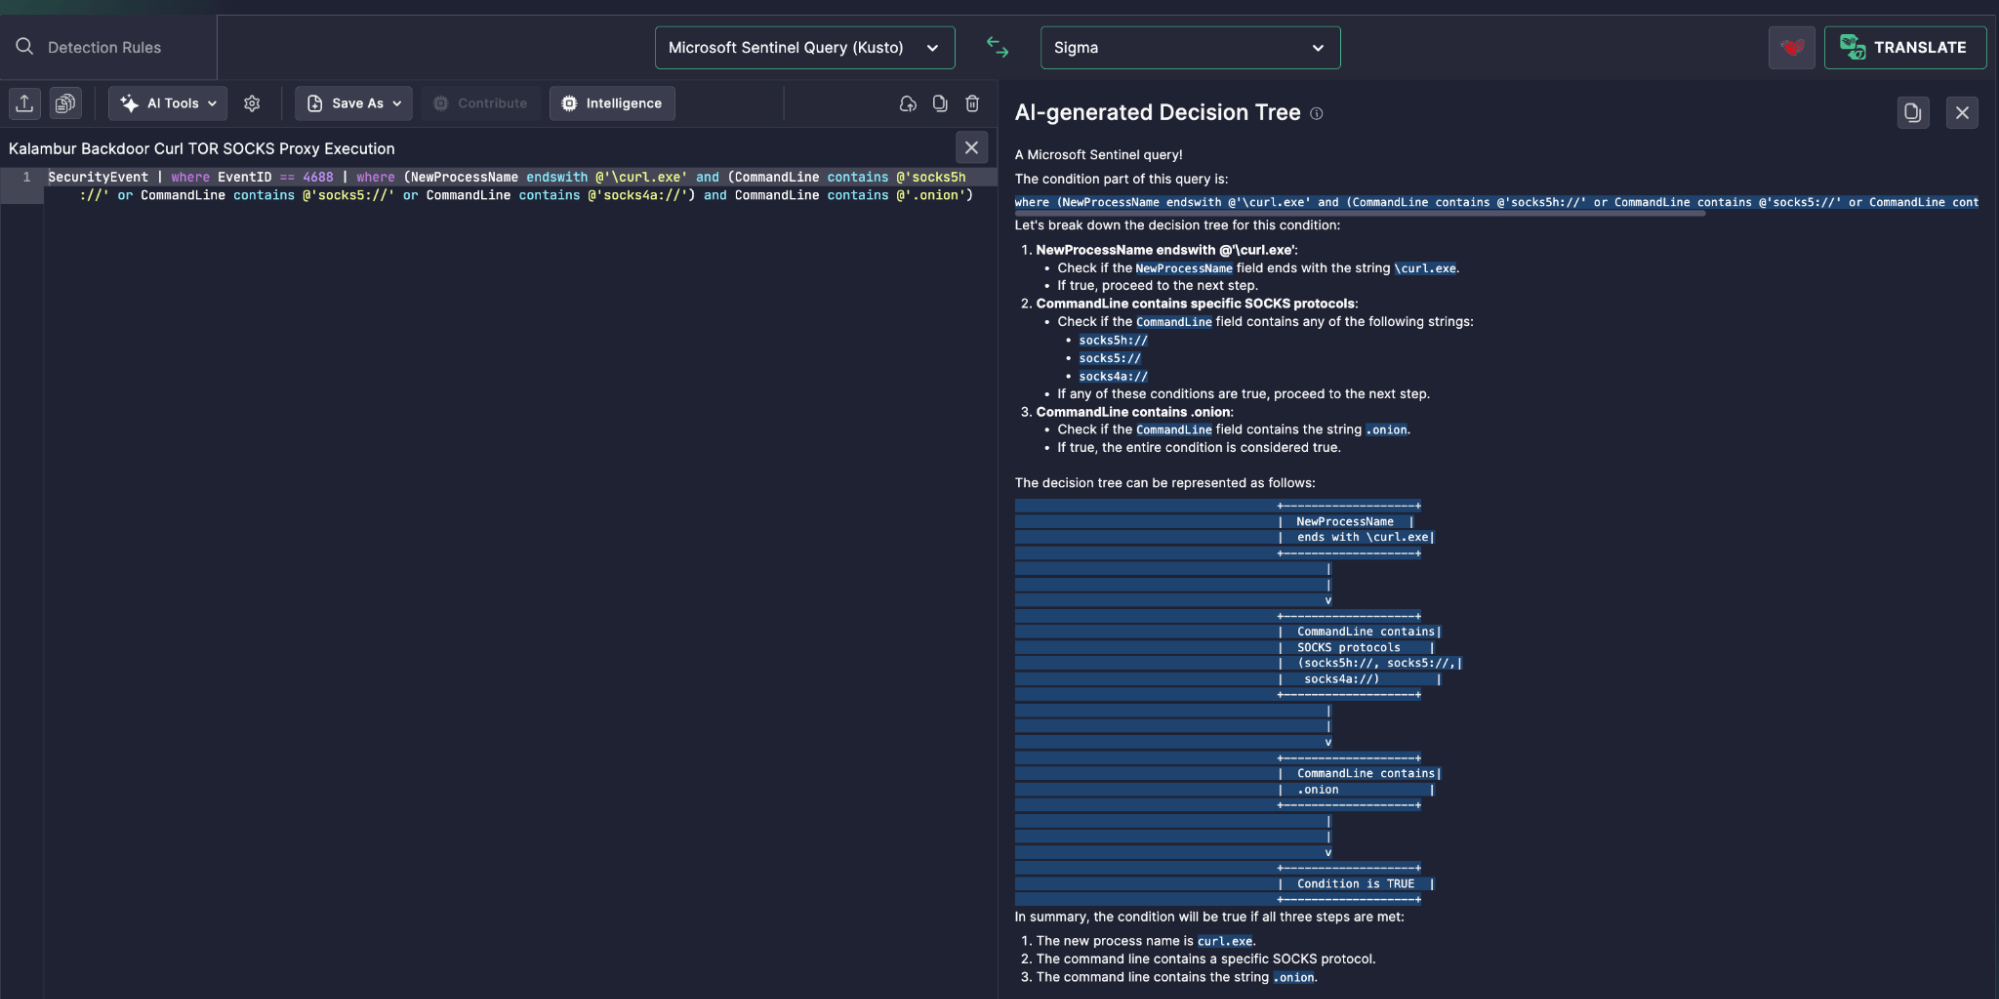Screen dimensions: 1999x999
Task: Close the AI-generated Decision Tree panel
Action: (1962, 112)
